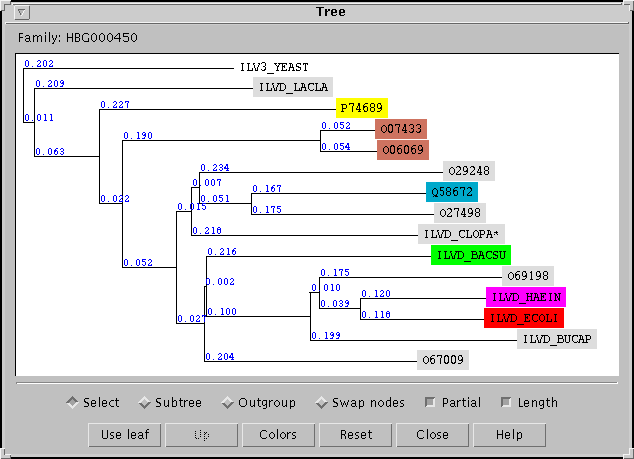Select the yellow P74689 leaf

coord(360,107)
